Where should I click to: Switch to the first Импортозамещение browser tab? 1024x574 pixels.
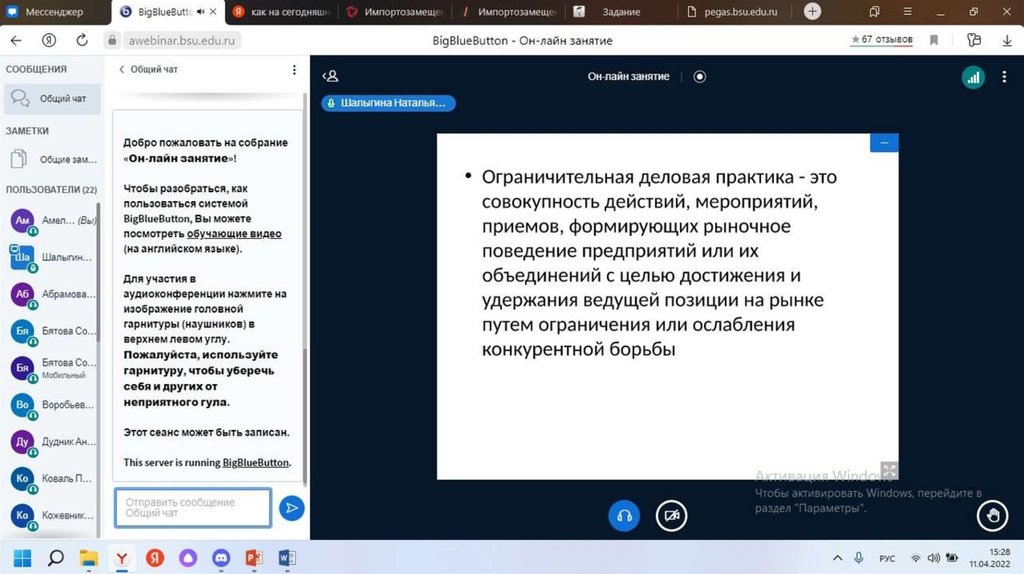tap(395, 12)
